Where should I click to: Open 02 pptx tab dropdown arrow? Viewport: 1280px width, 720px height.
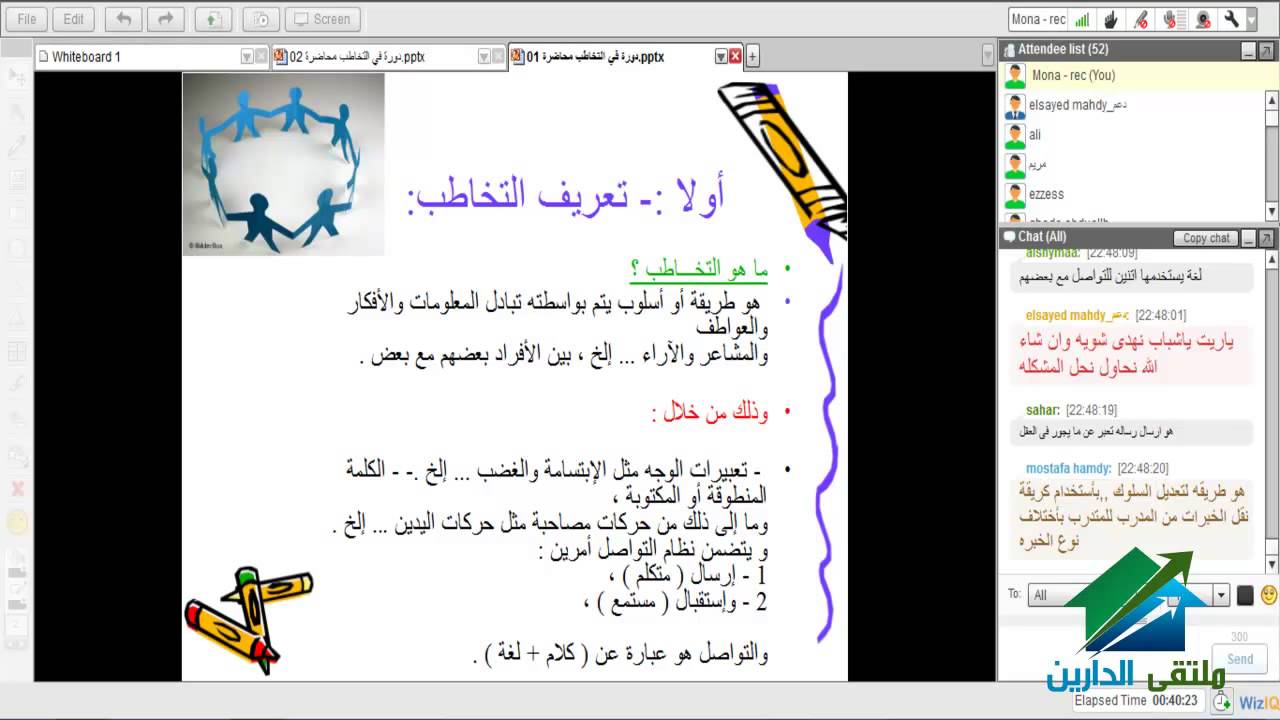(485, 57)
